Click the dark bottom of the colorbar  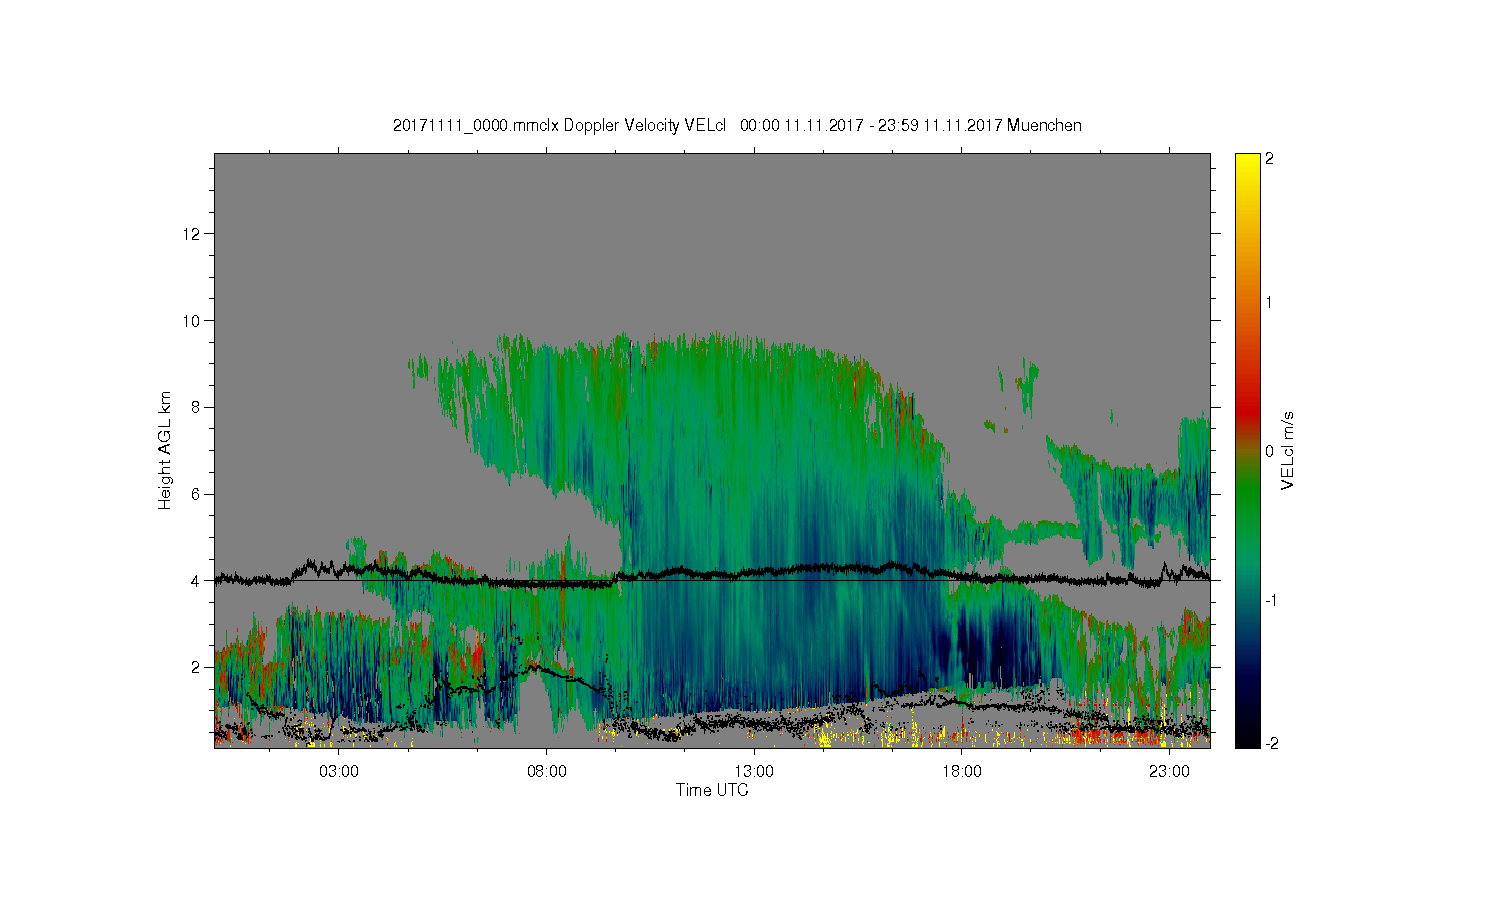pos(1247,740)
